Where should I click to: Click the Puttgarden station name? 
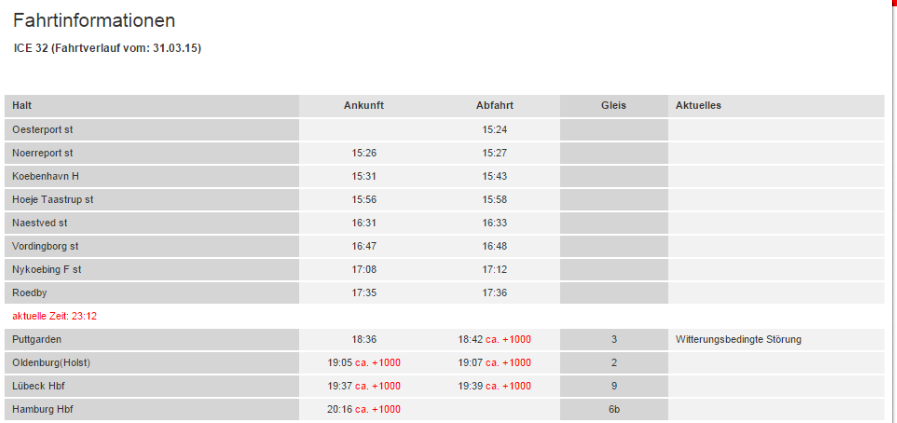pos(37,339)
